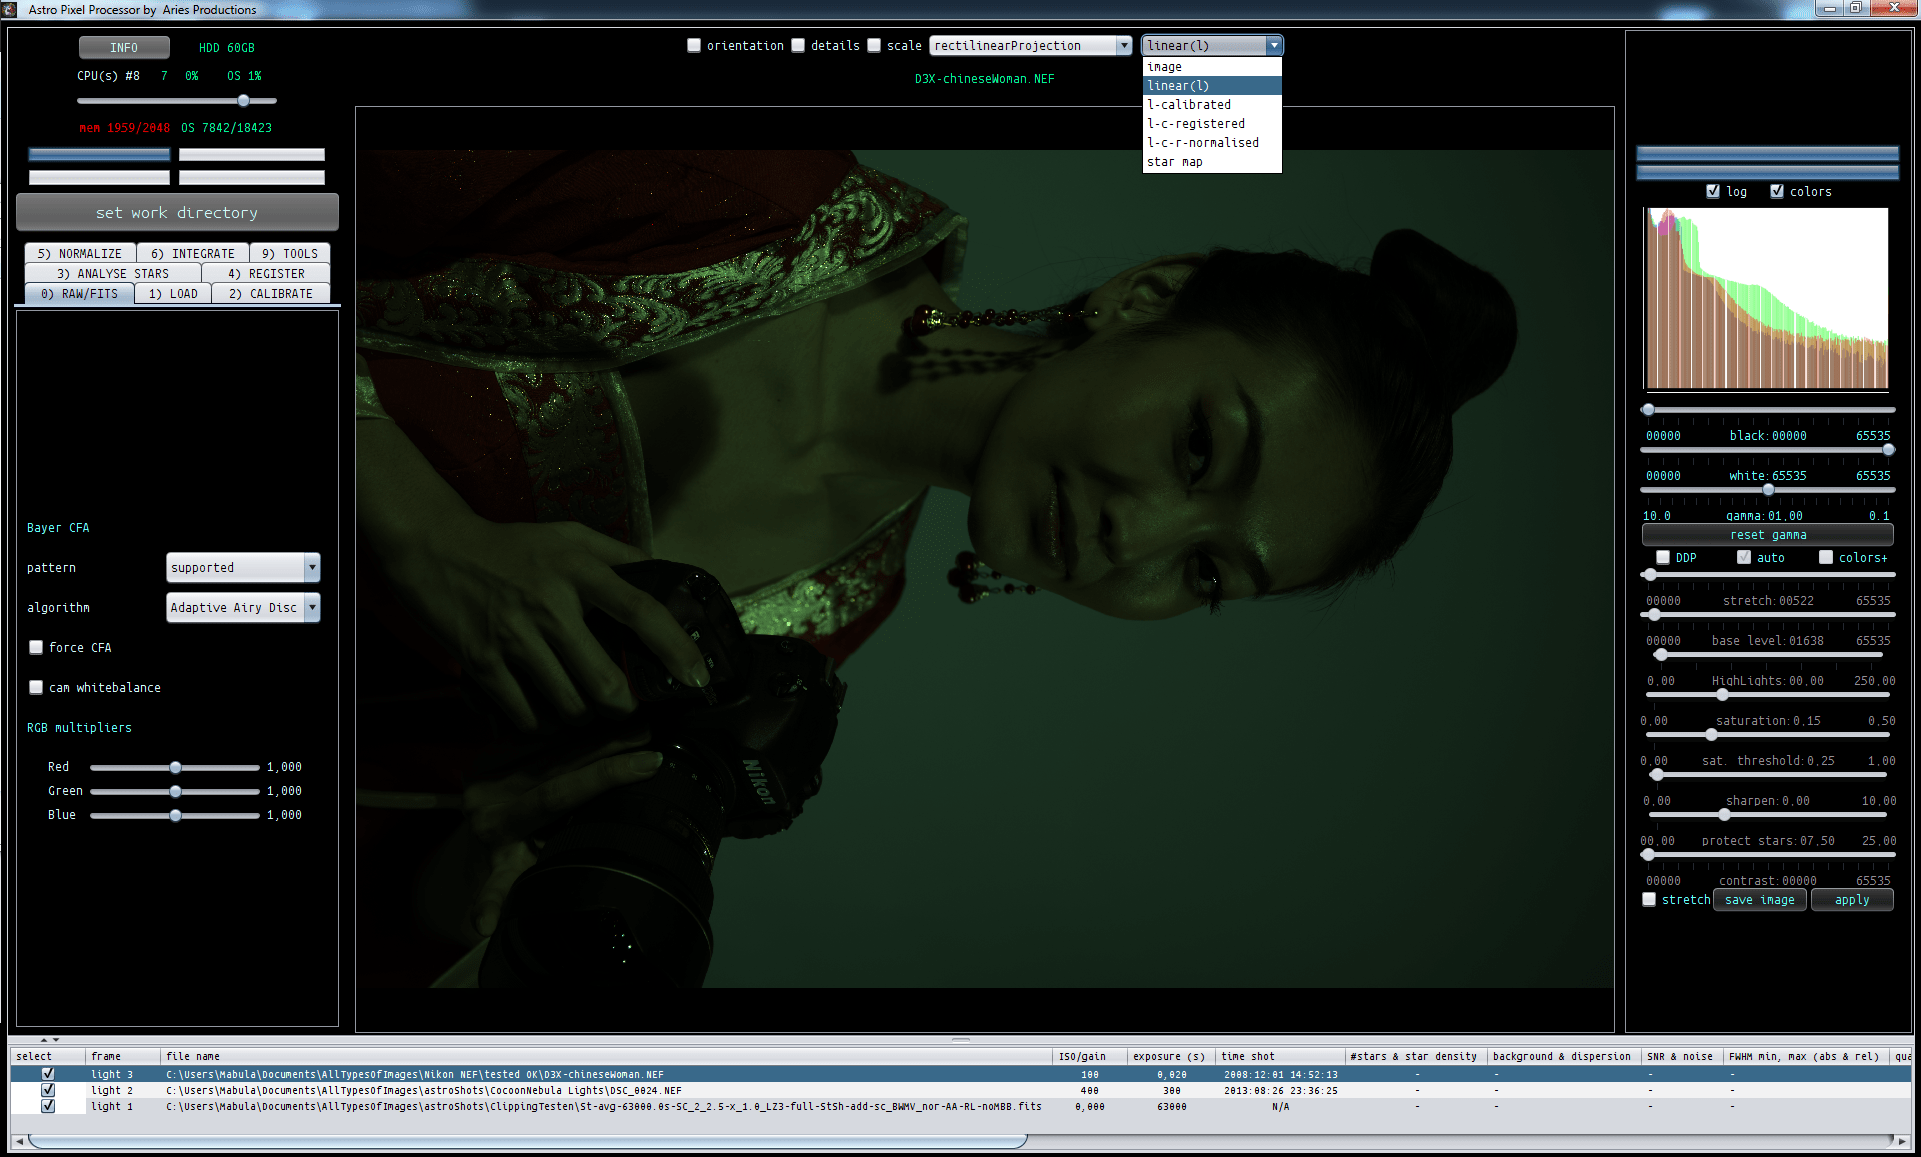Click the set work directory button
Viewport: 1921px width, 1157px height.
177,212
